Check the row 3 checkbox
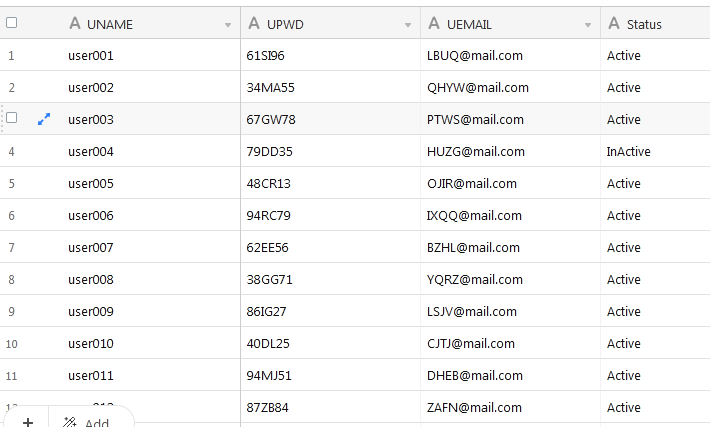This screenshot has width=710, height=427. (12, 118)
